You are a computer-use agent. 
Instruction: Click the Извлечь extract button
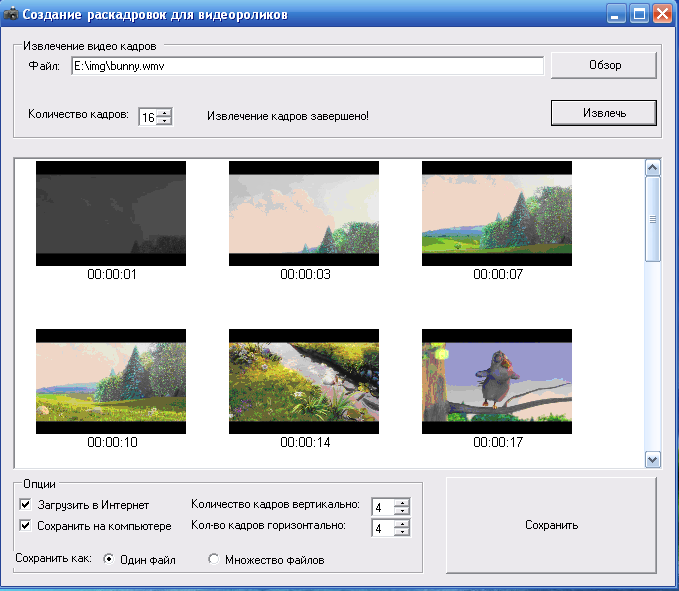[x=604, y=113]
